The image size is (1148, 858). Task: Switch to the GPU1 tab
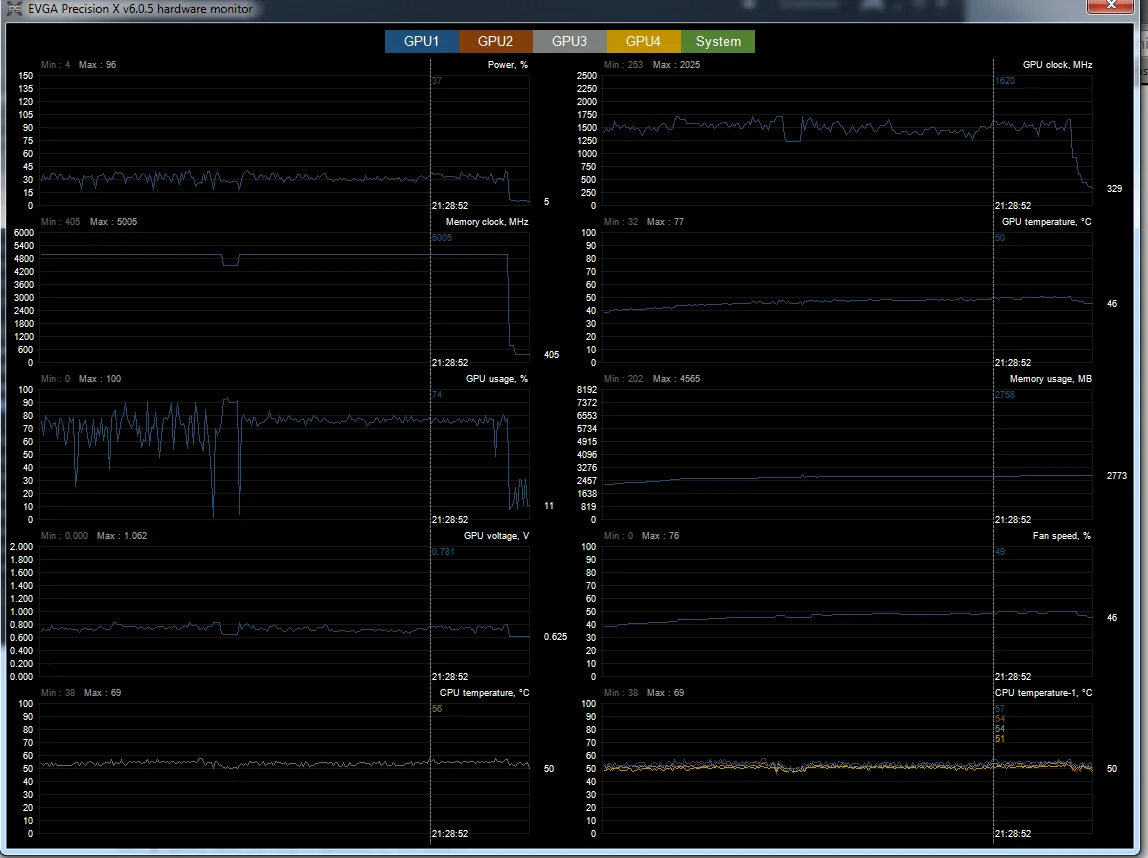(422, 41)
